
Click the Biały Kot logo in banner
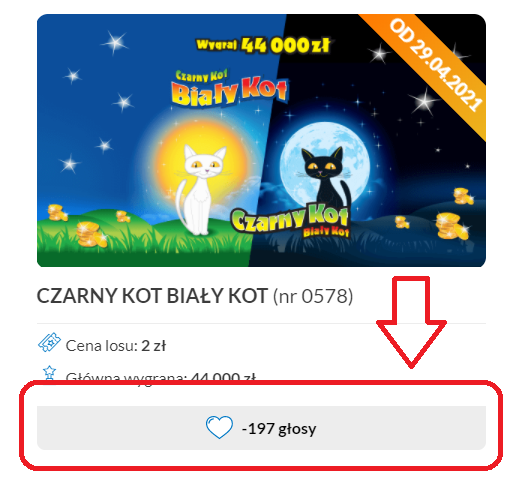229,88
